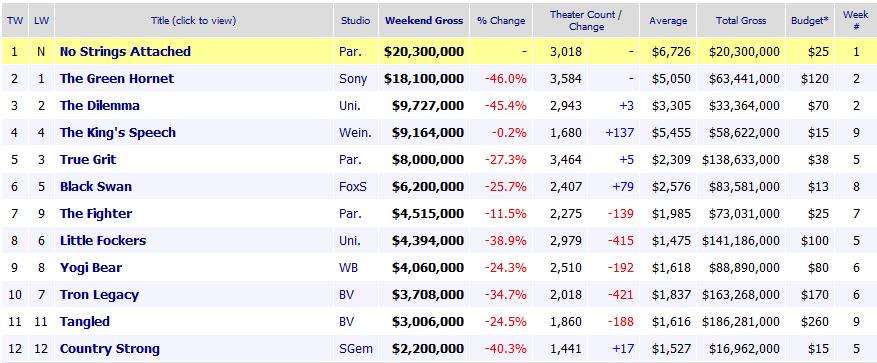Click the Budget* column header
The height and width of the screenshot is (363, 877).
pos(809,21)
